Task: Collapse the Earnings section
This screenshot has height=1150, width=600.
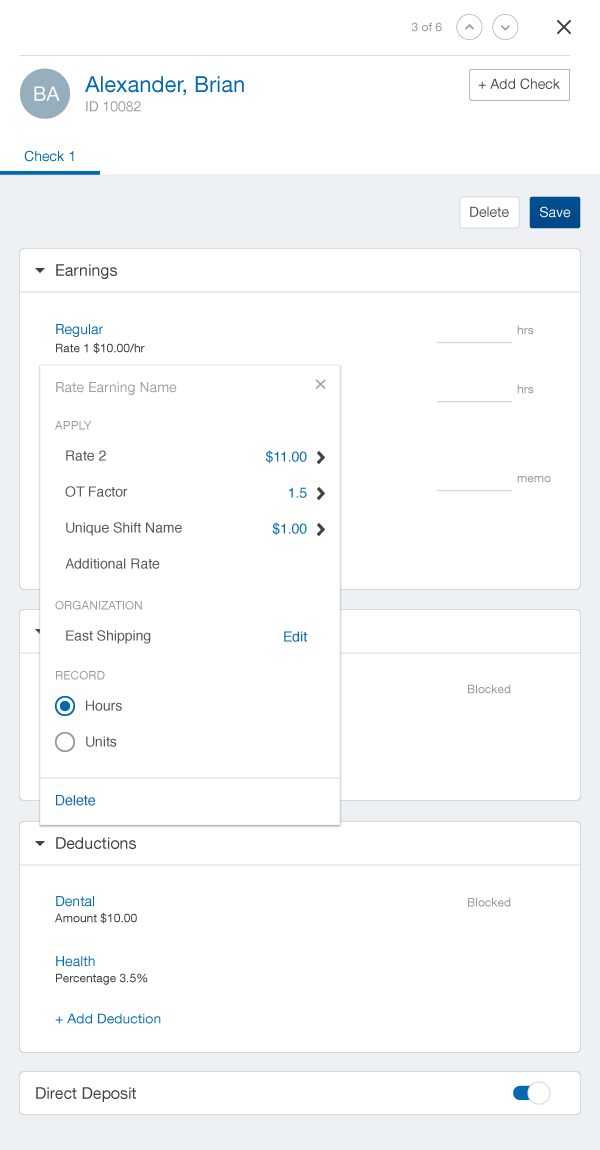Action: 40,271
